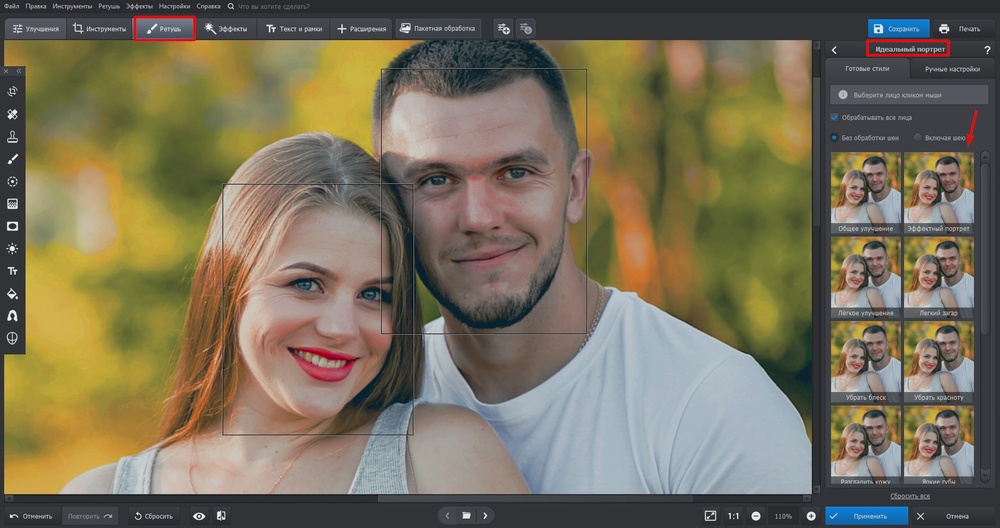Select the horseshoe-shaped tool icon
This screenshot has width=1000, height=528.
pyautogui.click(x=12, y=316)
